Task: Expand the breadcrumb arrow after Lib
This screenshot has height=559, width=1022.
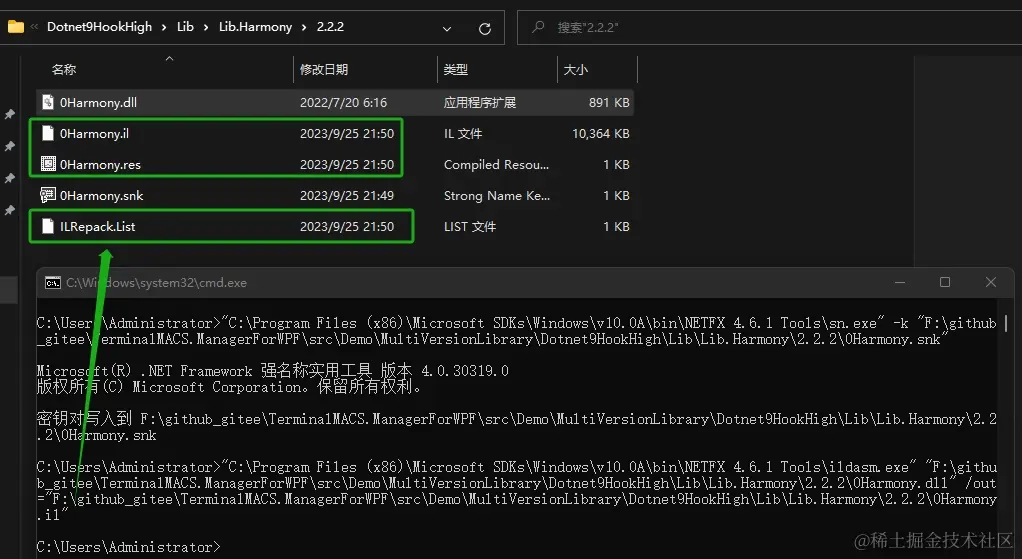Action: tap(206, 27)
